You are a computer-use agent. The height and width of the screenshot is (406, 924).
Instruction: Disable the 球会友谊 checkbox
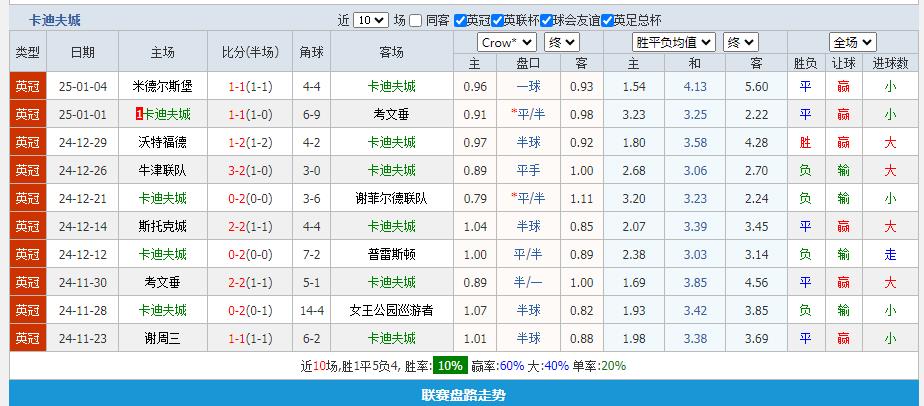[549, 20]
